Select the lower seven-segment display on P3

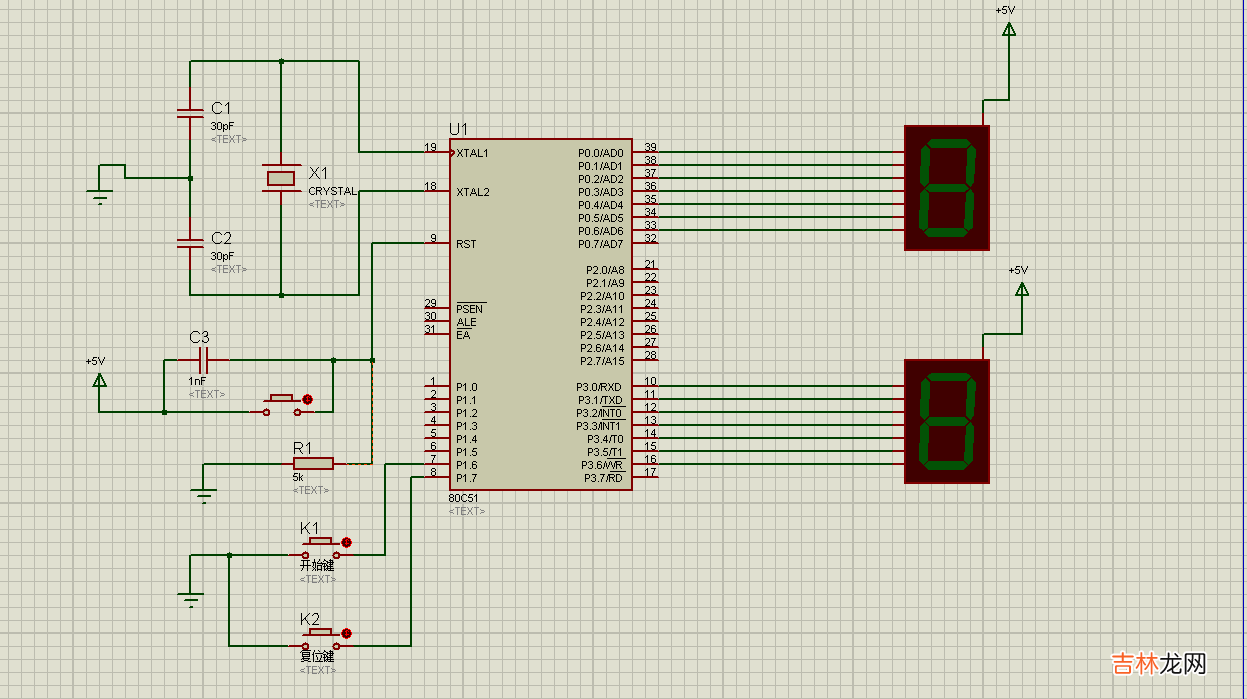click(x=946, y=421)
